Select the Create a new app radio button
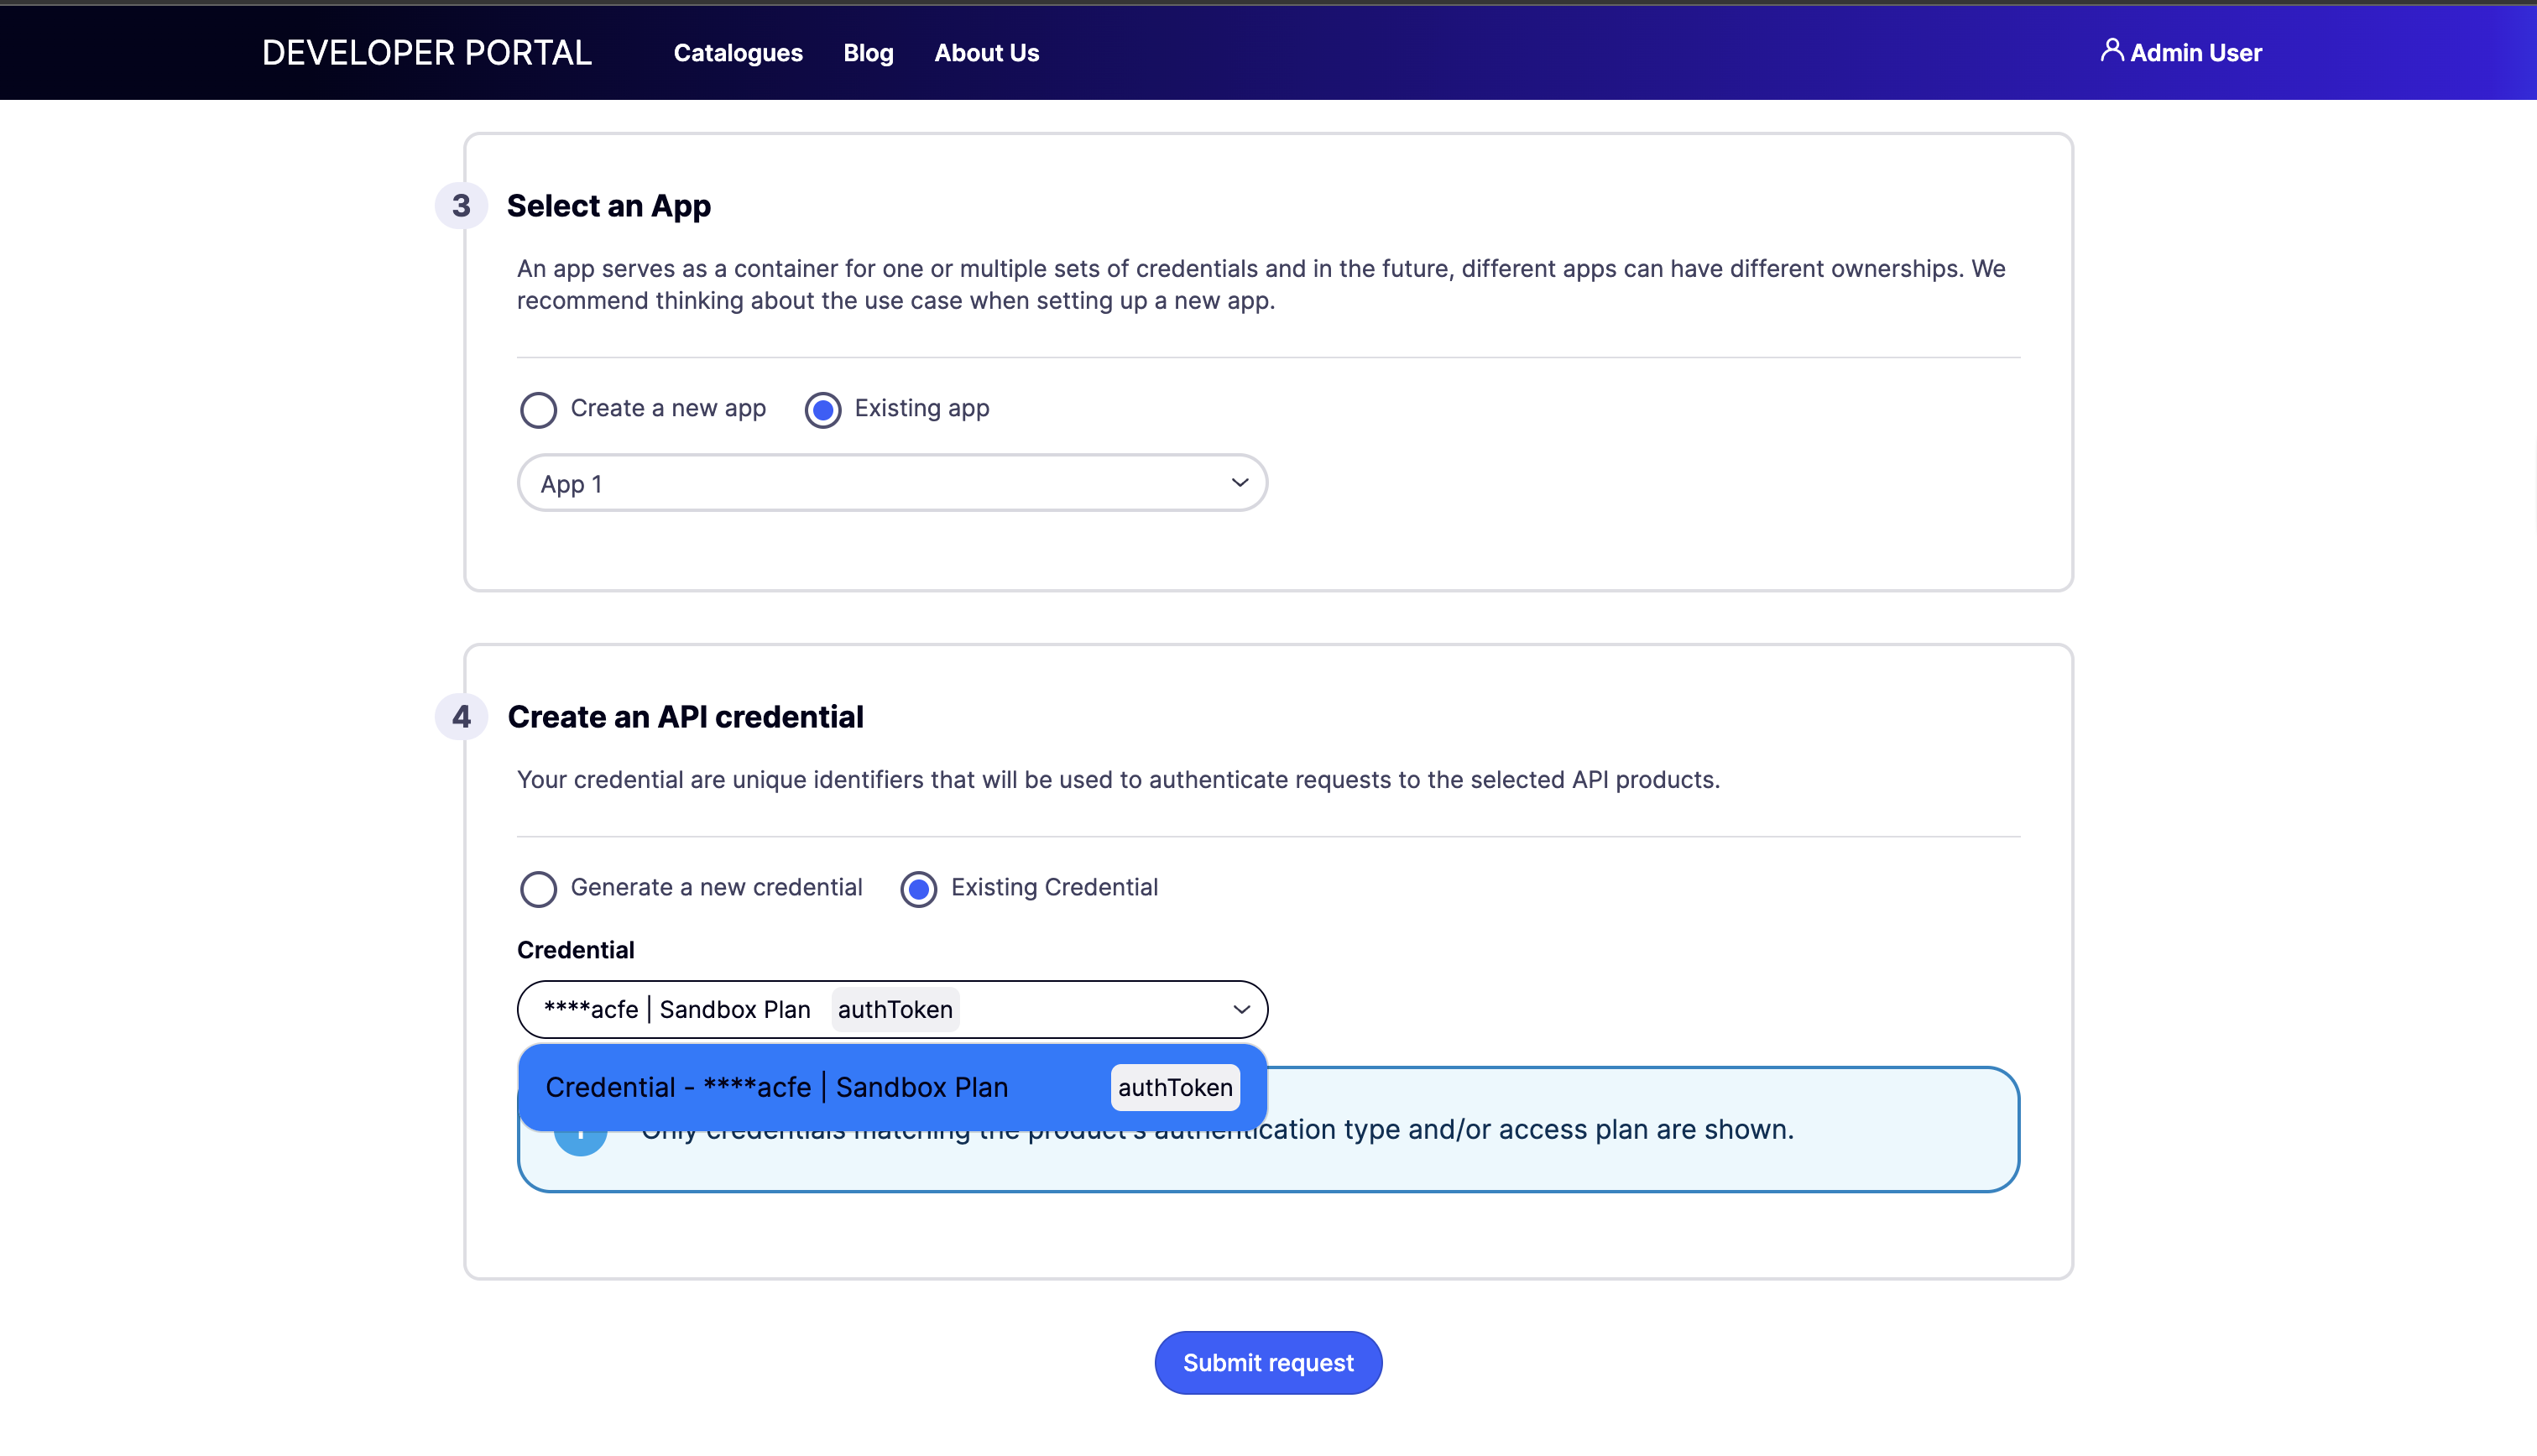This screenshot has width=2537, height=1456. click(539, 409)
